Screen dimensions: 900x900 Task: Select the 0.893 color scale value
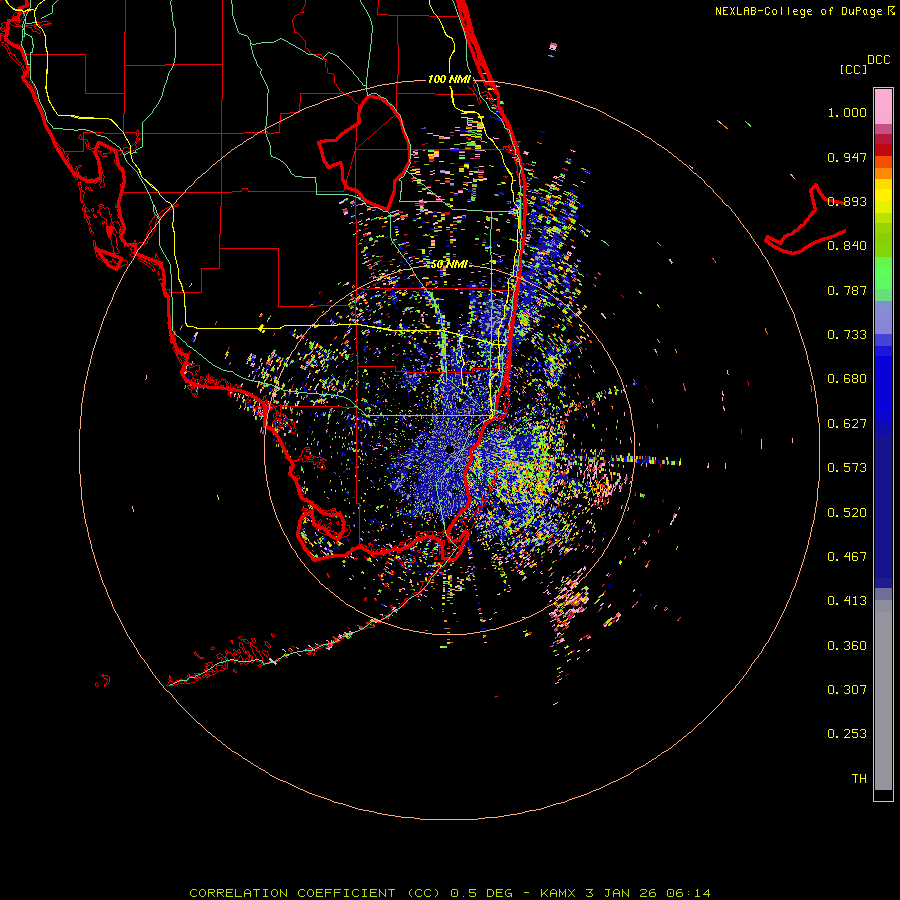[x=847, y=201]
